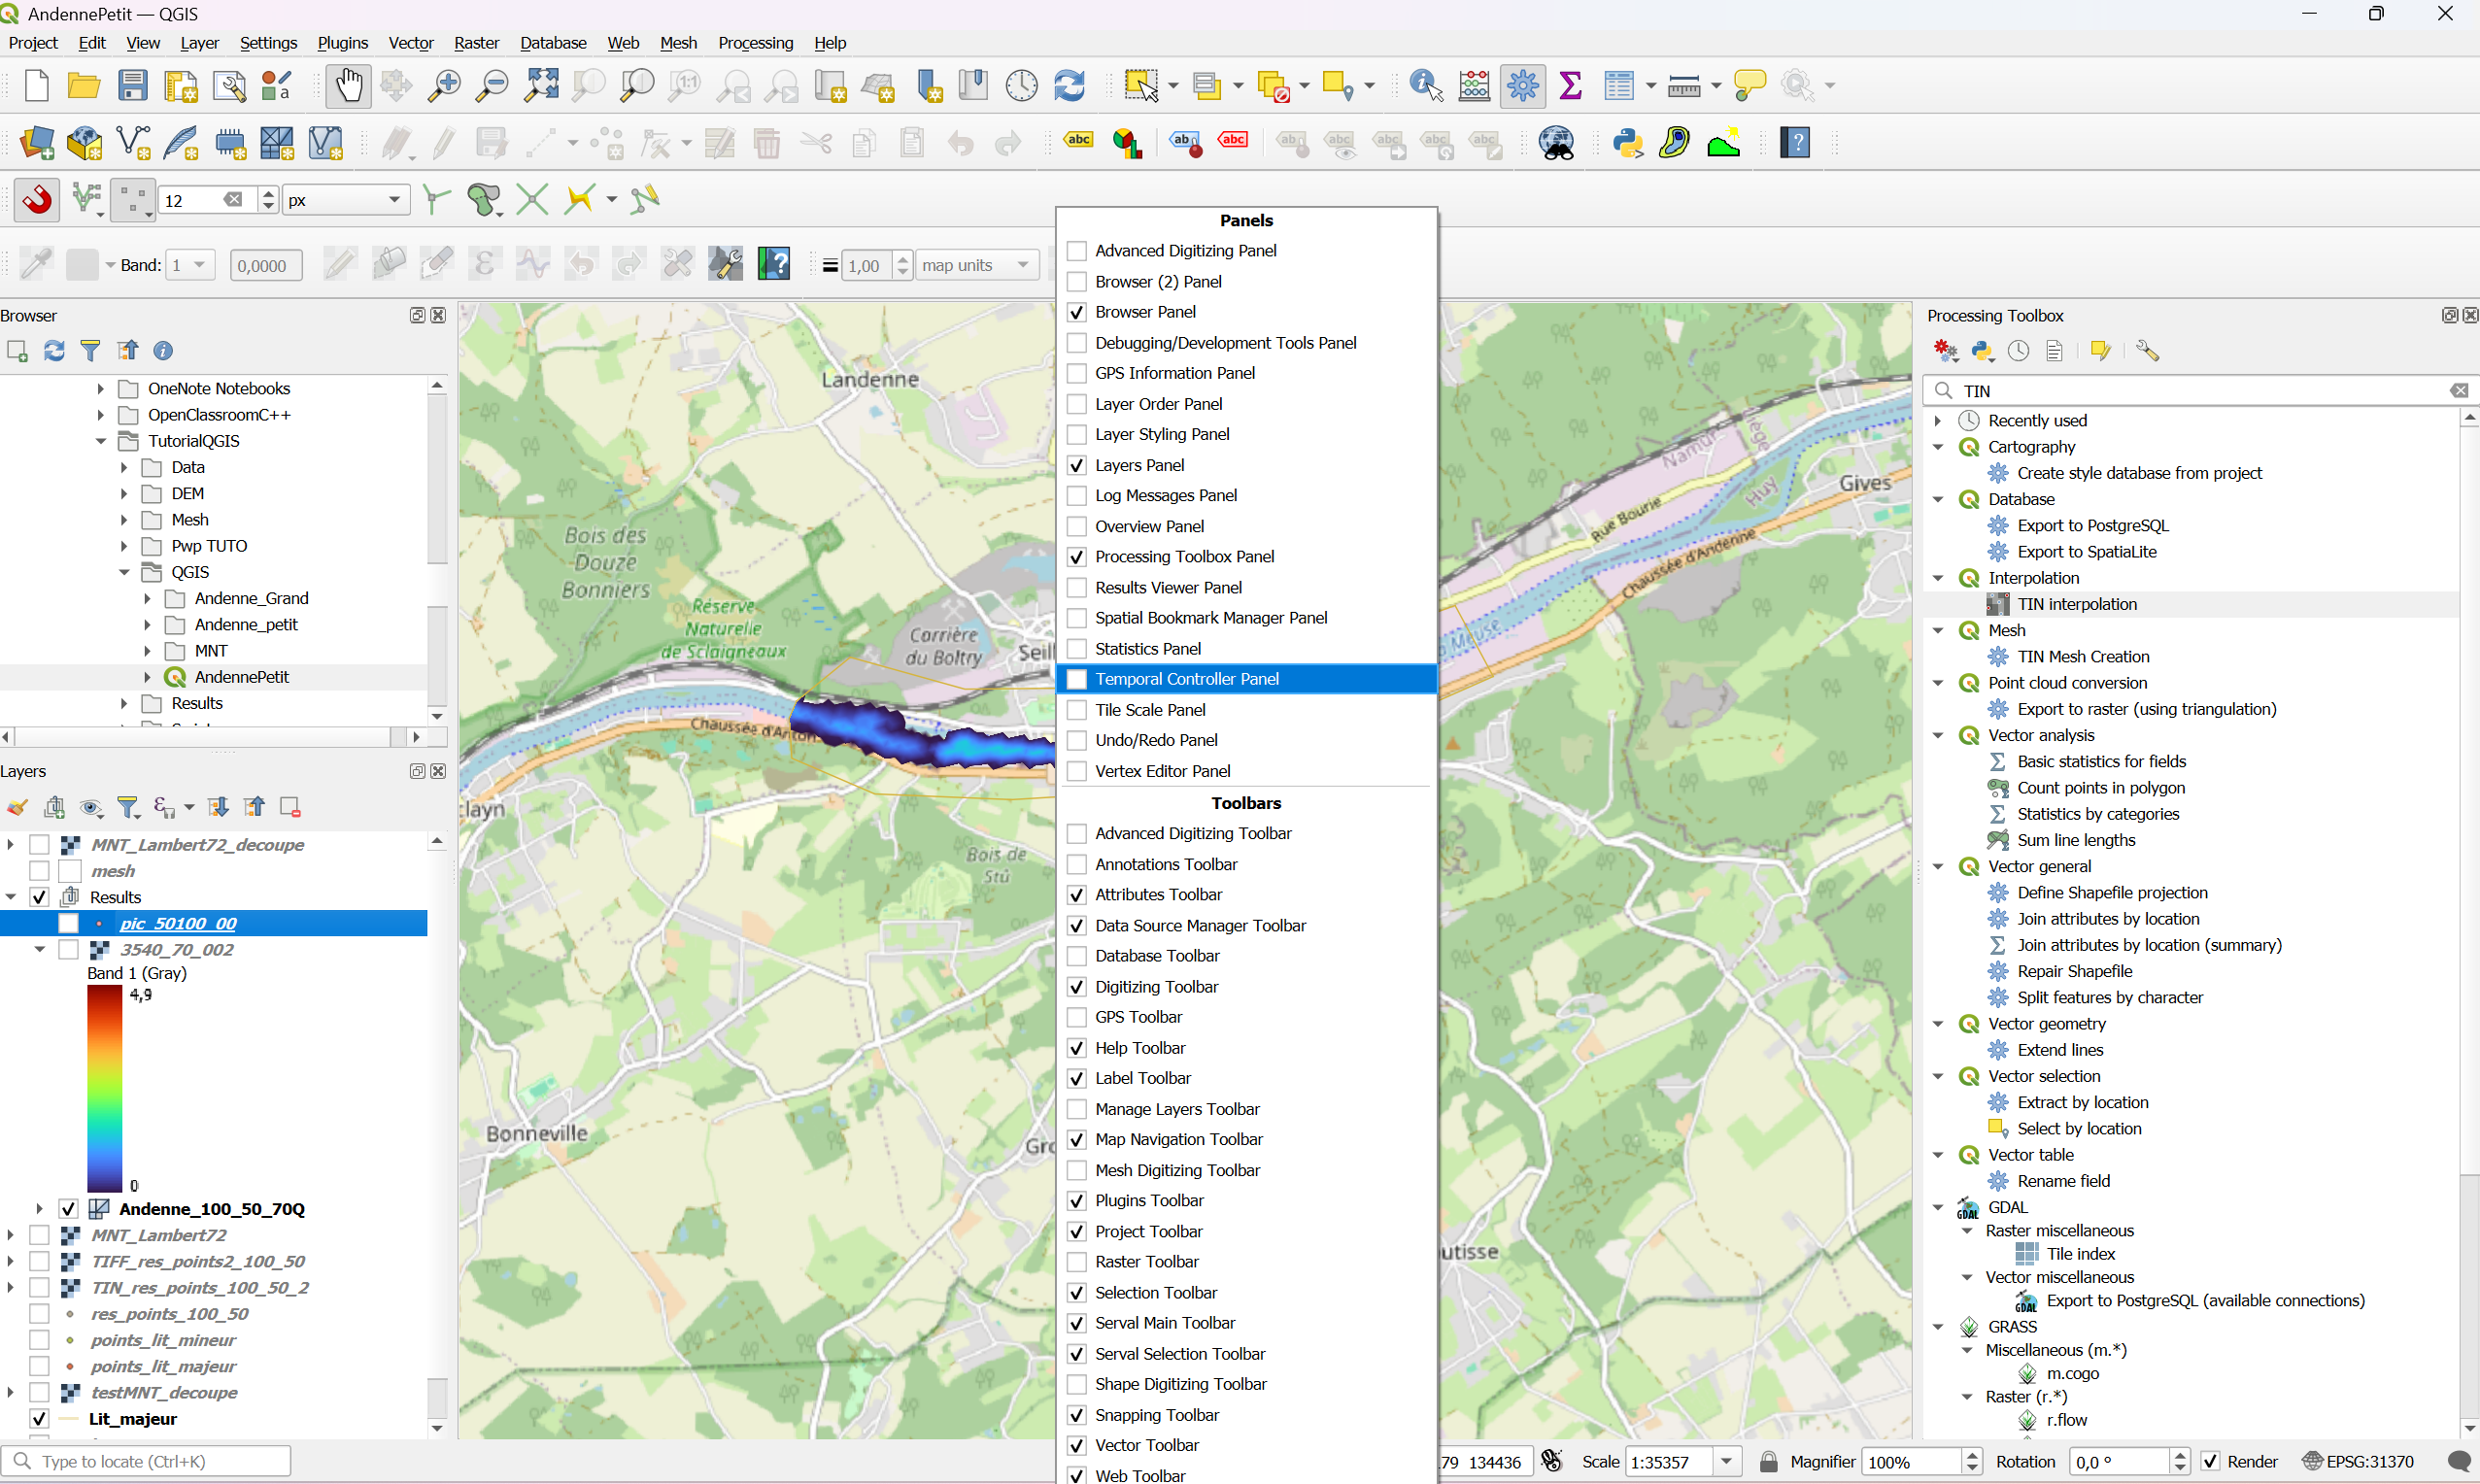Open the Python console icon
The image size is (2480, 1484).
point(1628,143)
